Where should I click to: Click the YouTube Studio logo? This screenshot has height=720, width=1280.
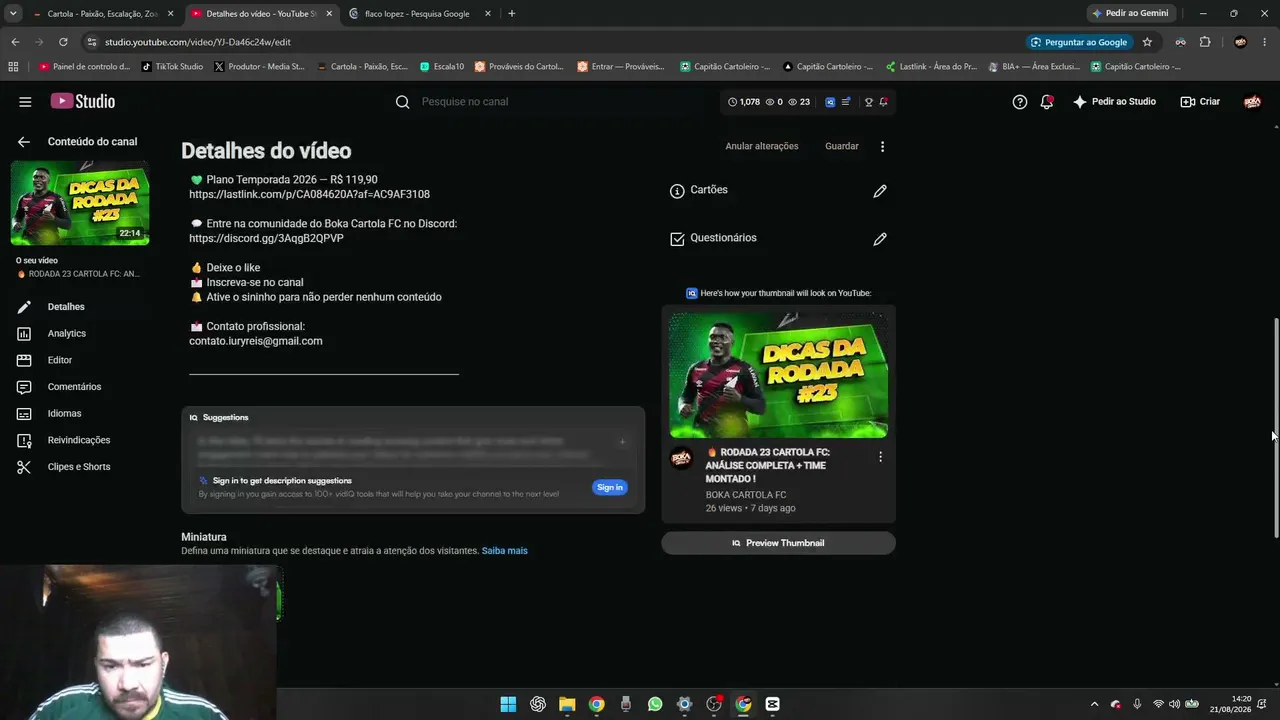[83, 101]
